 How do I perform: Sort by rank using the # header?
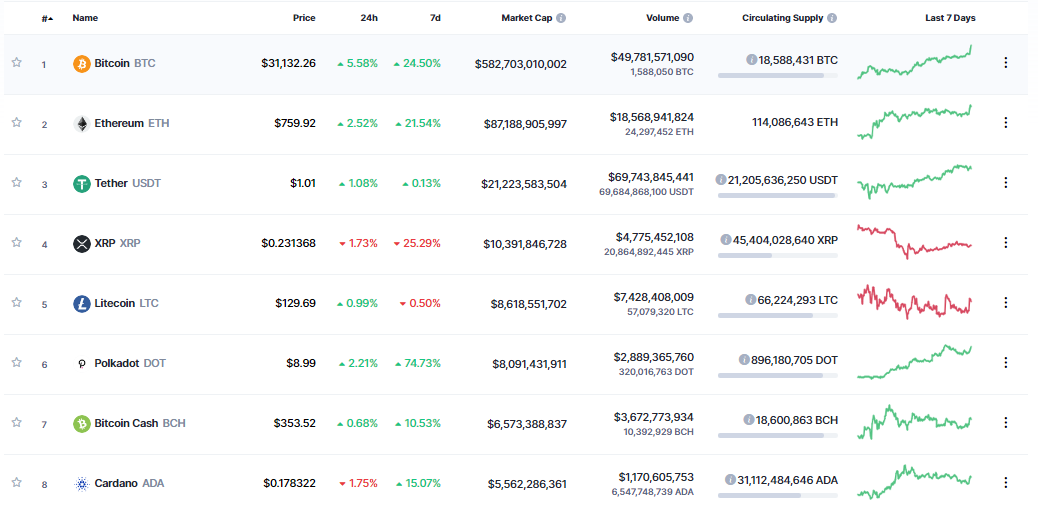(x=48, y=19)
